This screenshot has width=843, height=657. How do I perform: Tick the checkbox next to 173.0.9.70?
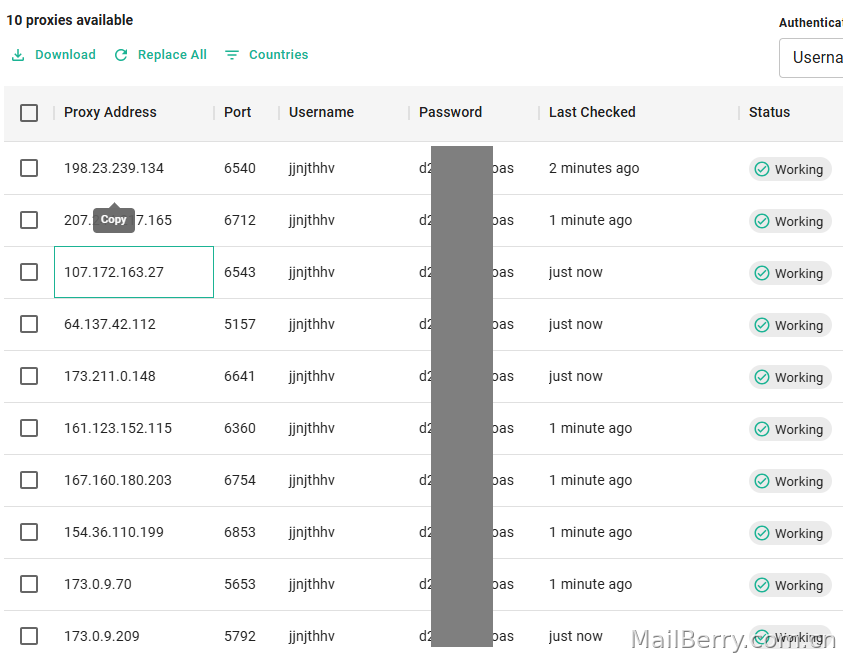click(x=29, y=584)
